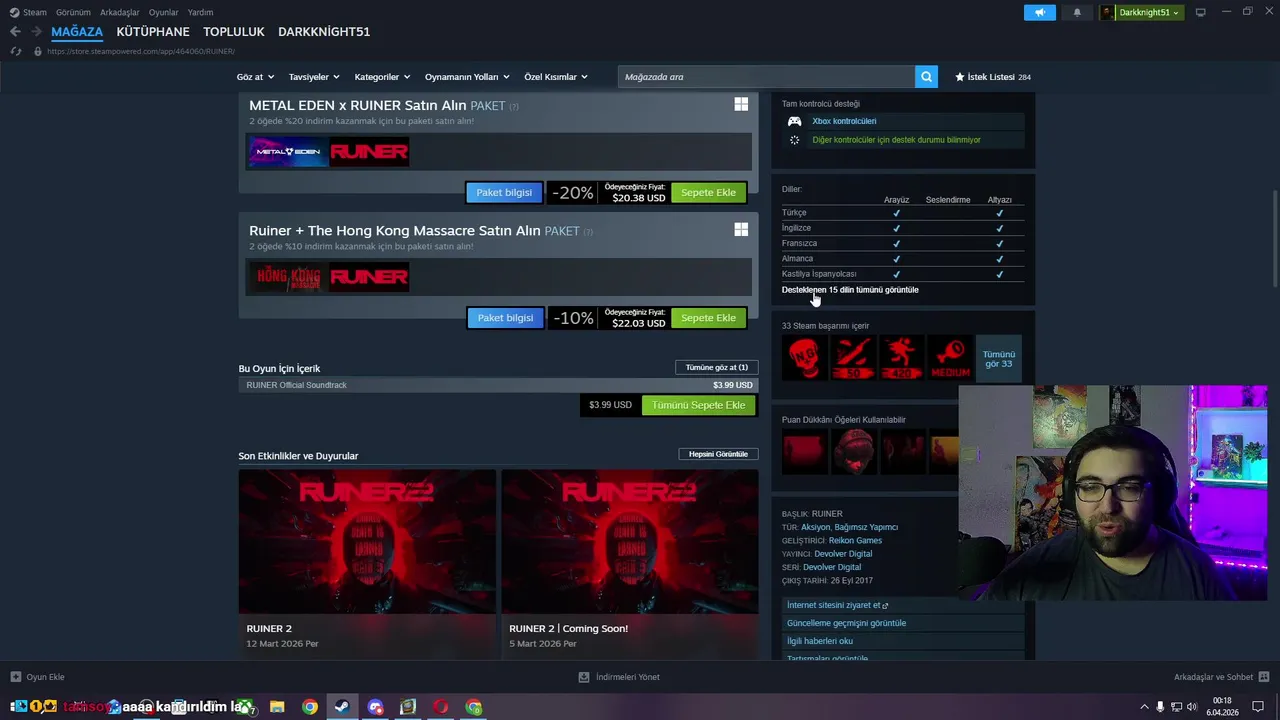1280x720 pixels.
Task: Open the notifications bell
Action: tap(1077, 12)
